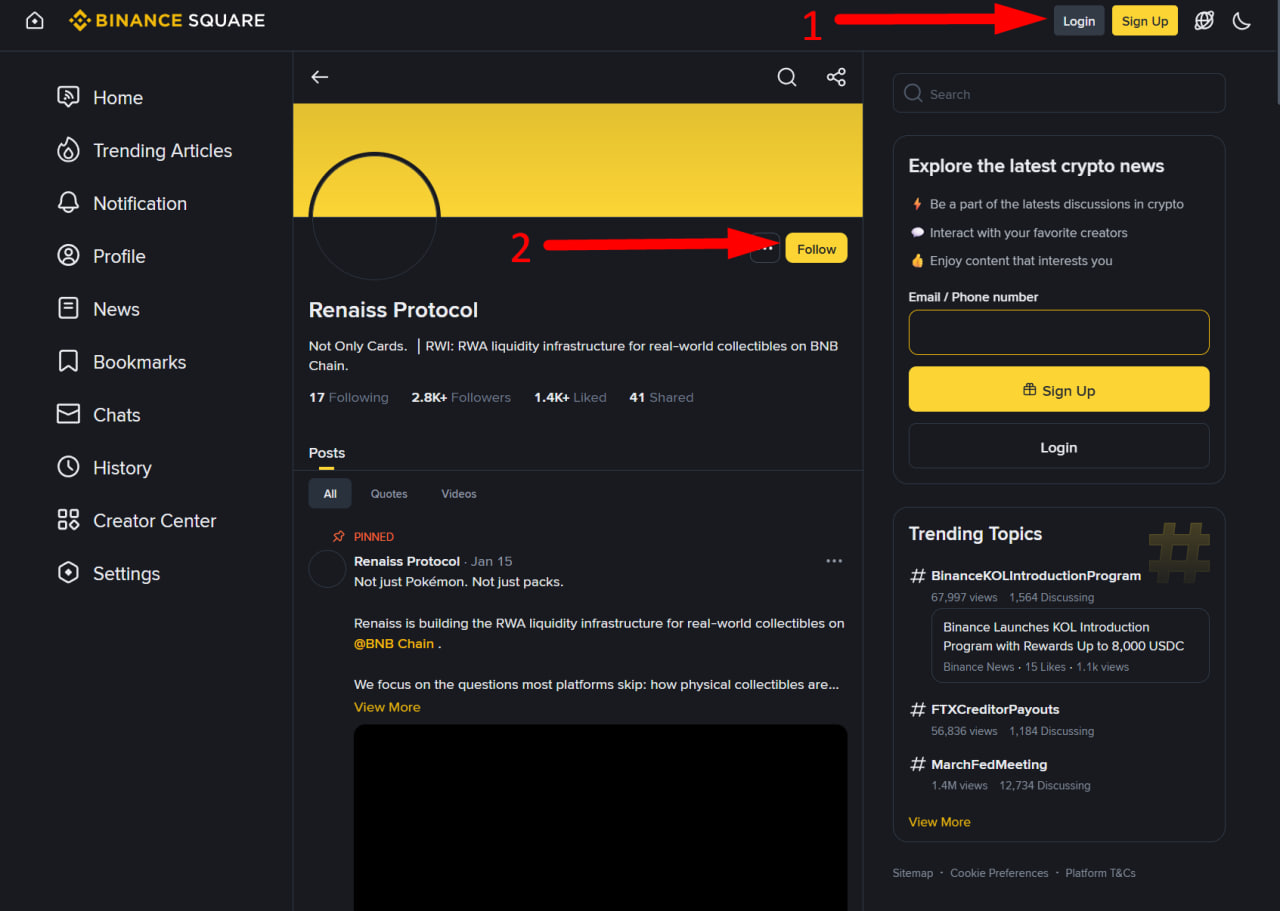Open the profile search magnifier icon

click(x=787, y=77)
